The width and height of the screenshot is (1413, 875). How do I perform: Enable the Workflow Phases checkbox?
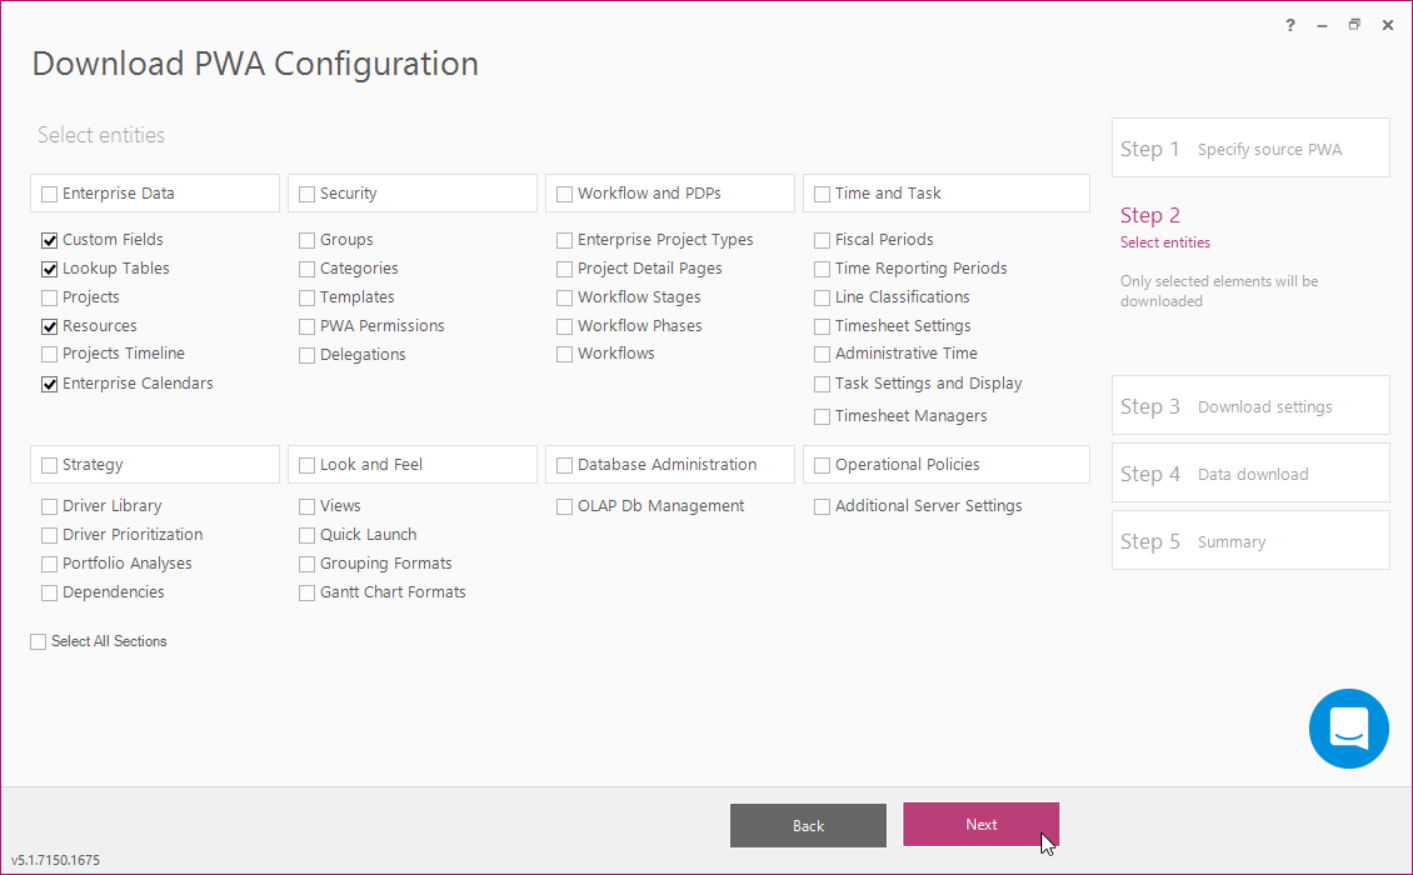point(565,326)
